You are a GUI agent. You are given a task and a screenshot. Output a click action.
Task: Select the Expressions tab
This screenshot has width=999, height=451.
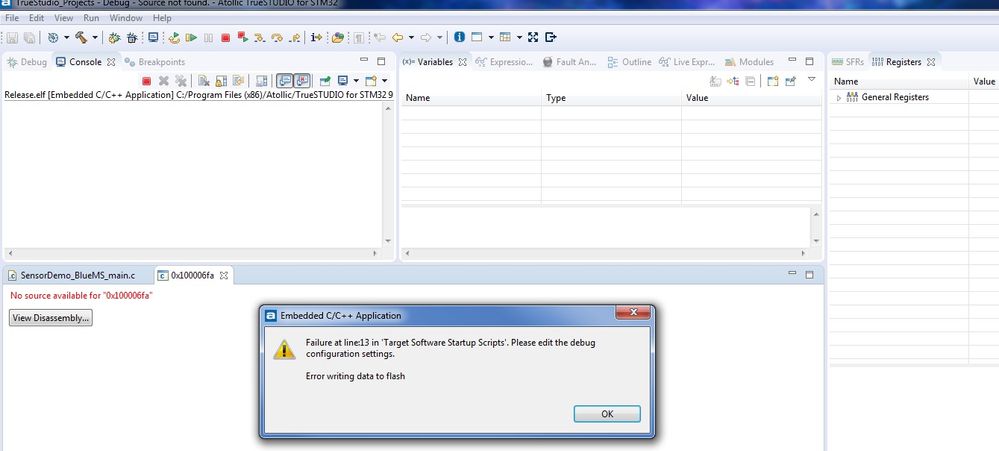pyautogui.click(x=504, y=62)
